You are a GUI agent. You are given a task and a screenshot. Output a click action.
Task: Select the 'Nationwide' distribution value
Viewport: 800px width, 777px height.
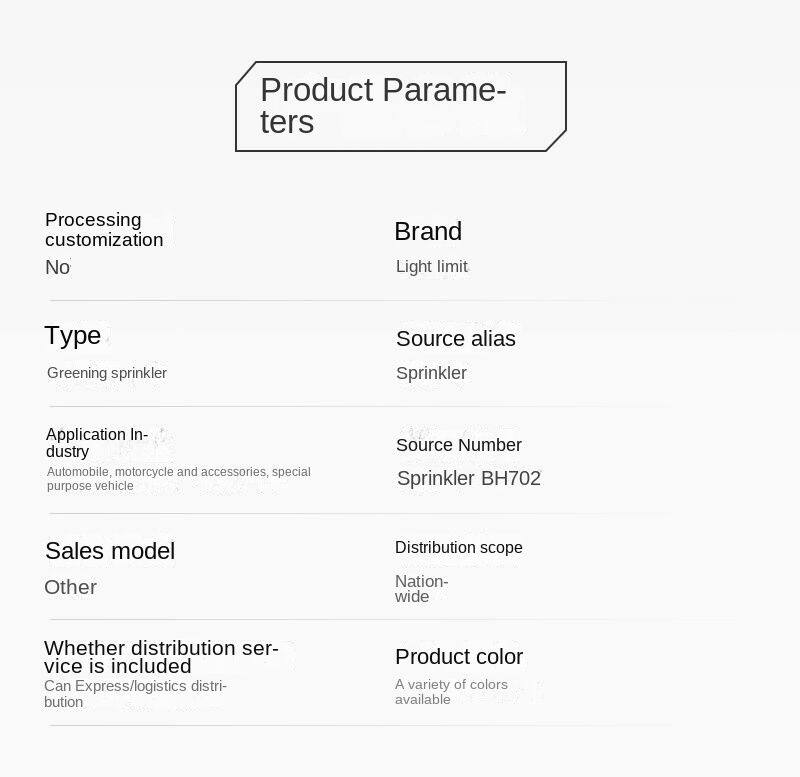tap(421, 589)
